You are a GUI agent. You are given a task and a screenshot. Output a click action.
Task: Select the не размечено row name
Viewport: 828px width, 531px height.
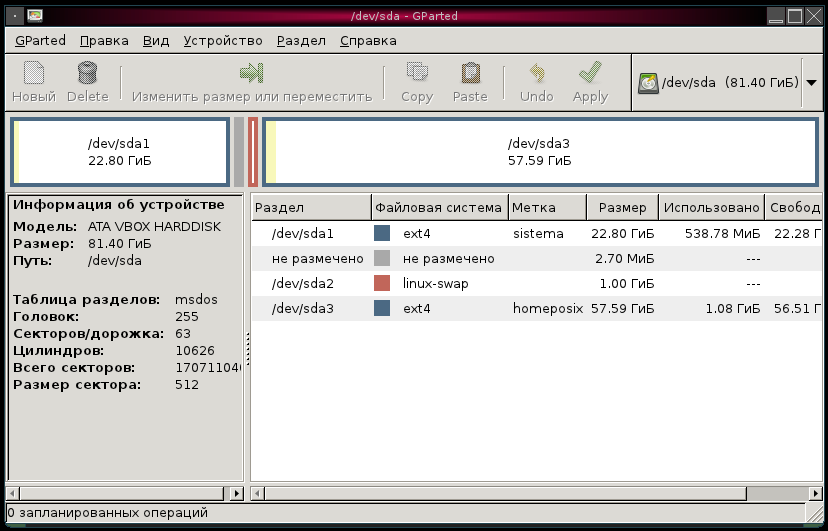318,259
